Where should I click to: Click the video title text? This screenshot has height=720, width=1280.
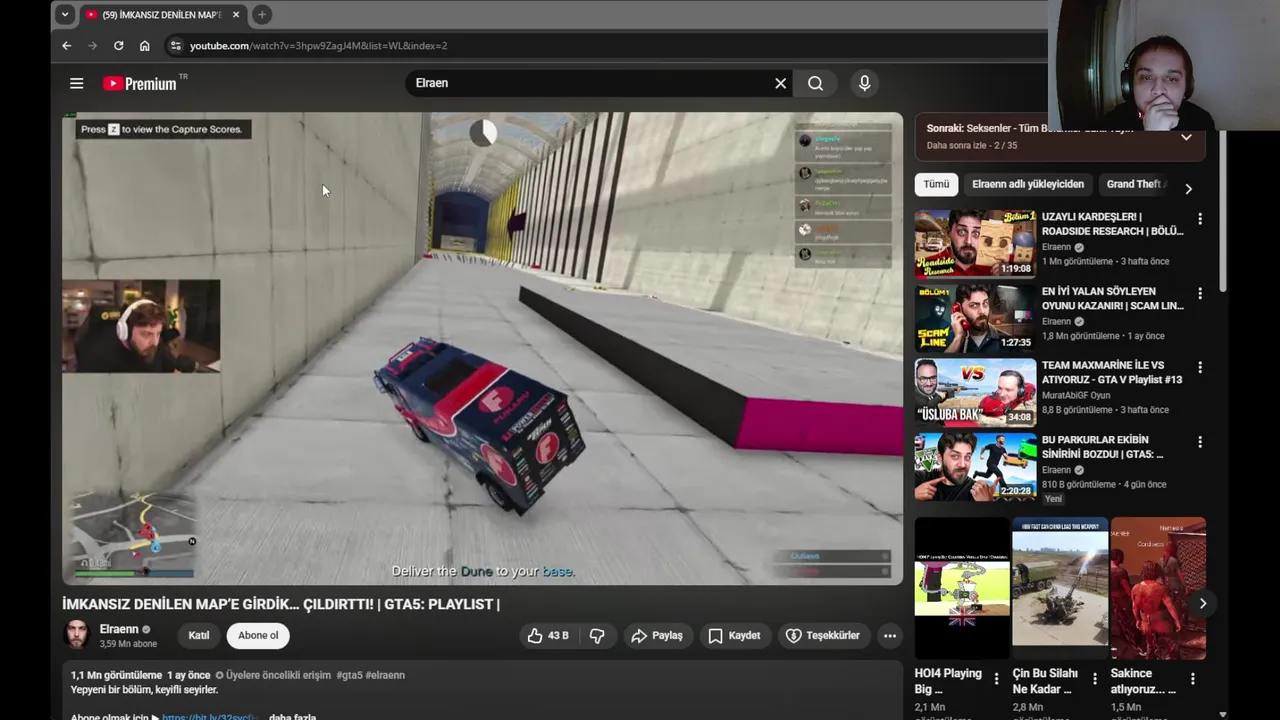point(281,604)
